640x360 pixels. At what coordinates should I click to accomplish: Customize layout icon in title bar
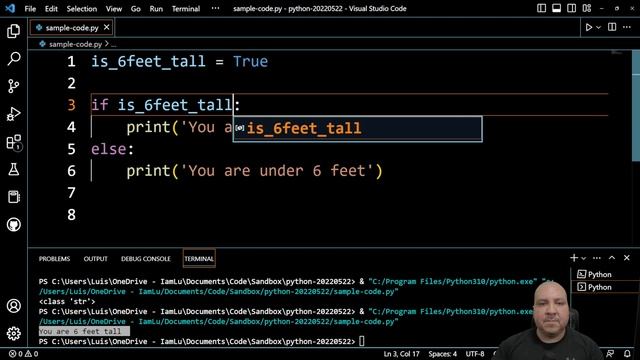pos(587,8)
